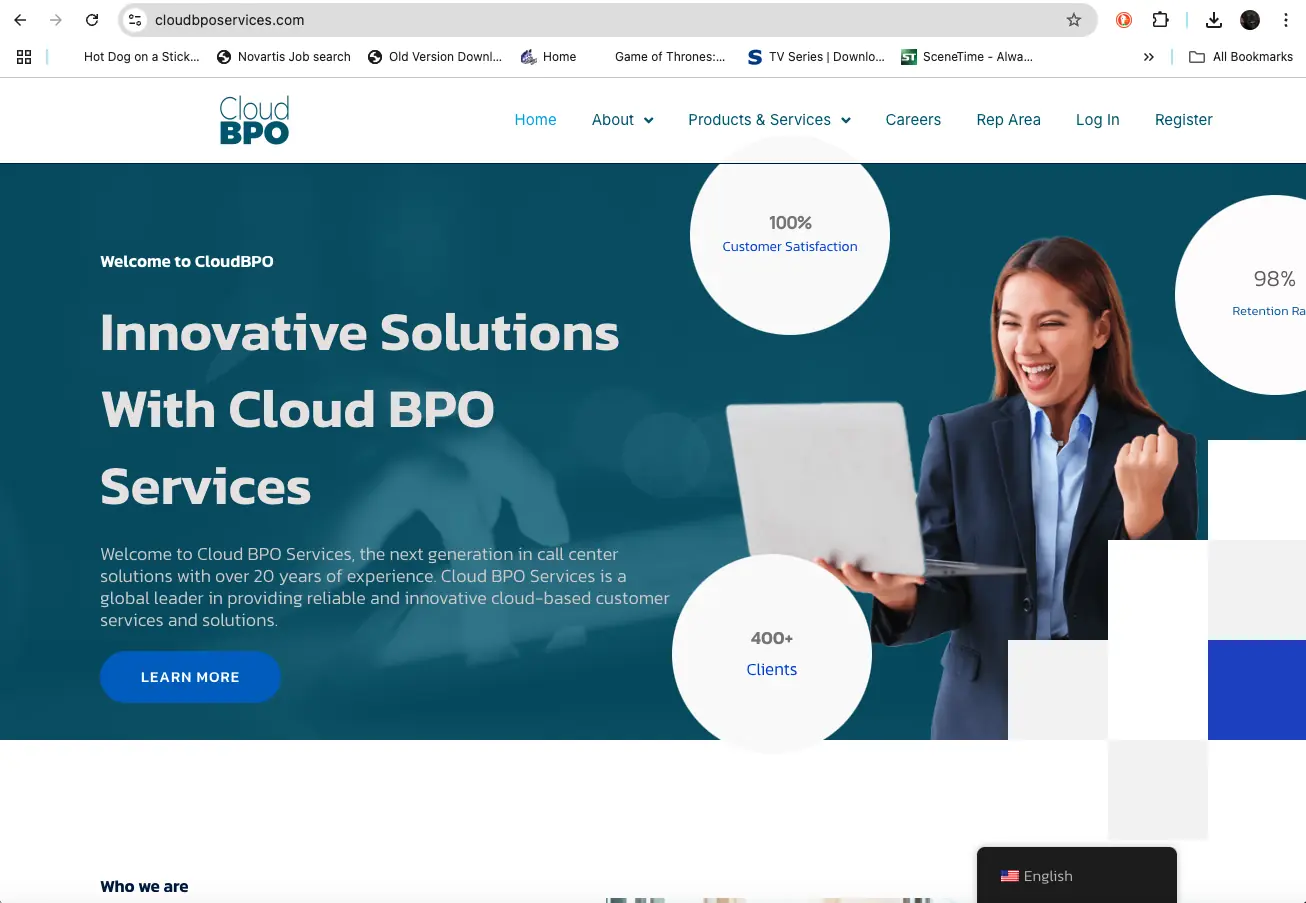Click the CloudBPO logo
Viewport: 1306px width, 903px height.
coord(254,120)
